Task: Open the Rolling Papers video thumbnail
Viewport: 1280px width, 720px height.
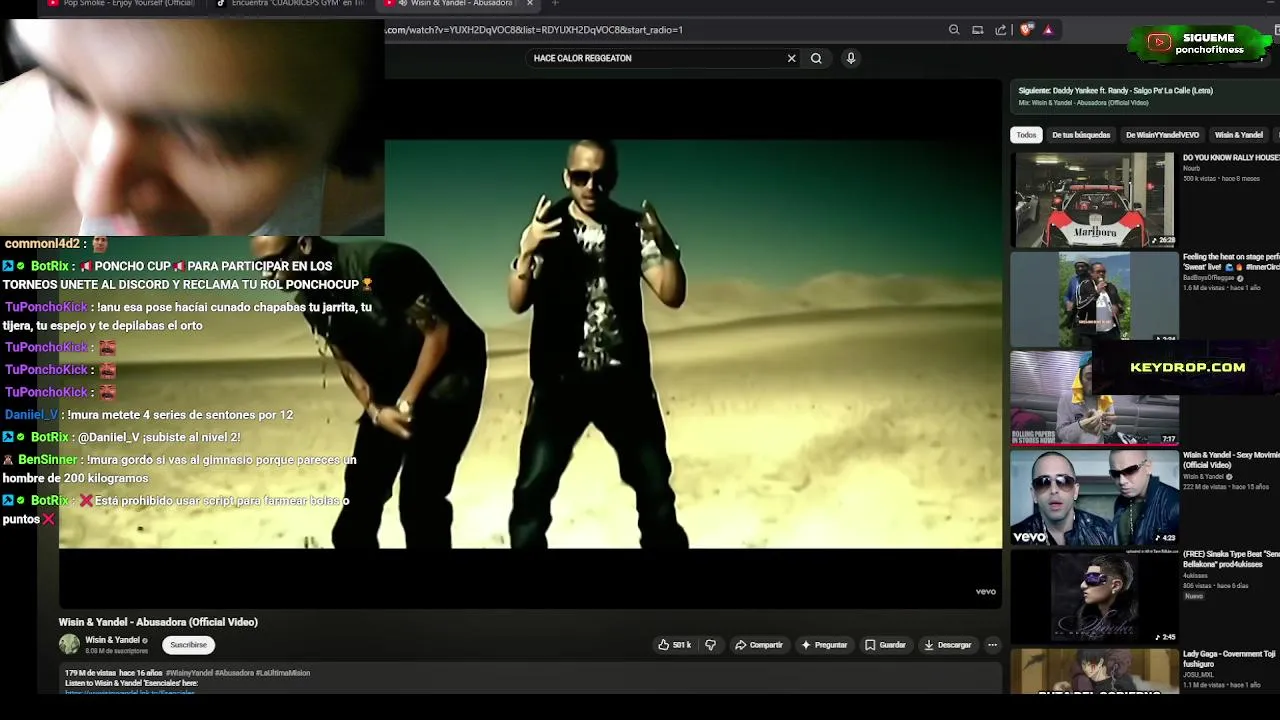Action: [x=1094, y=397]
